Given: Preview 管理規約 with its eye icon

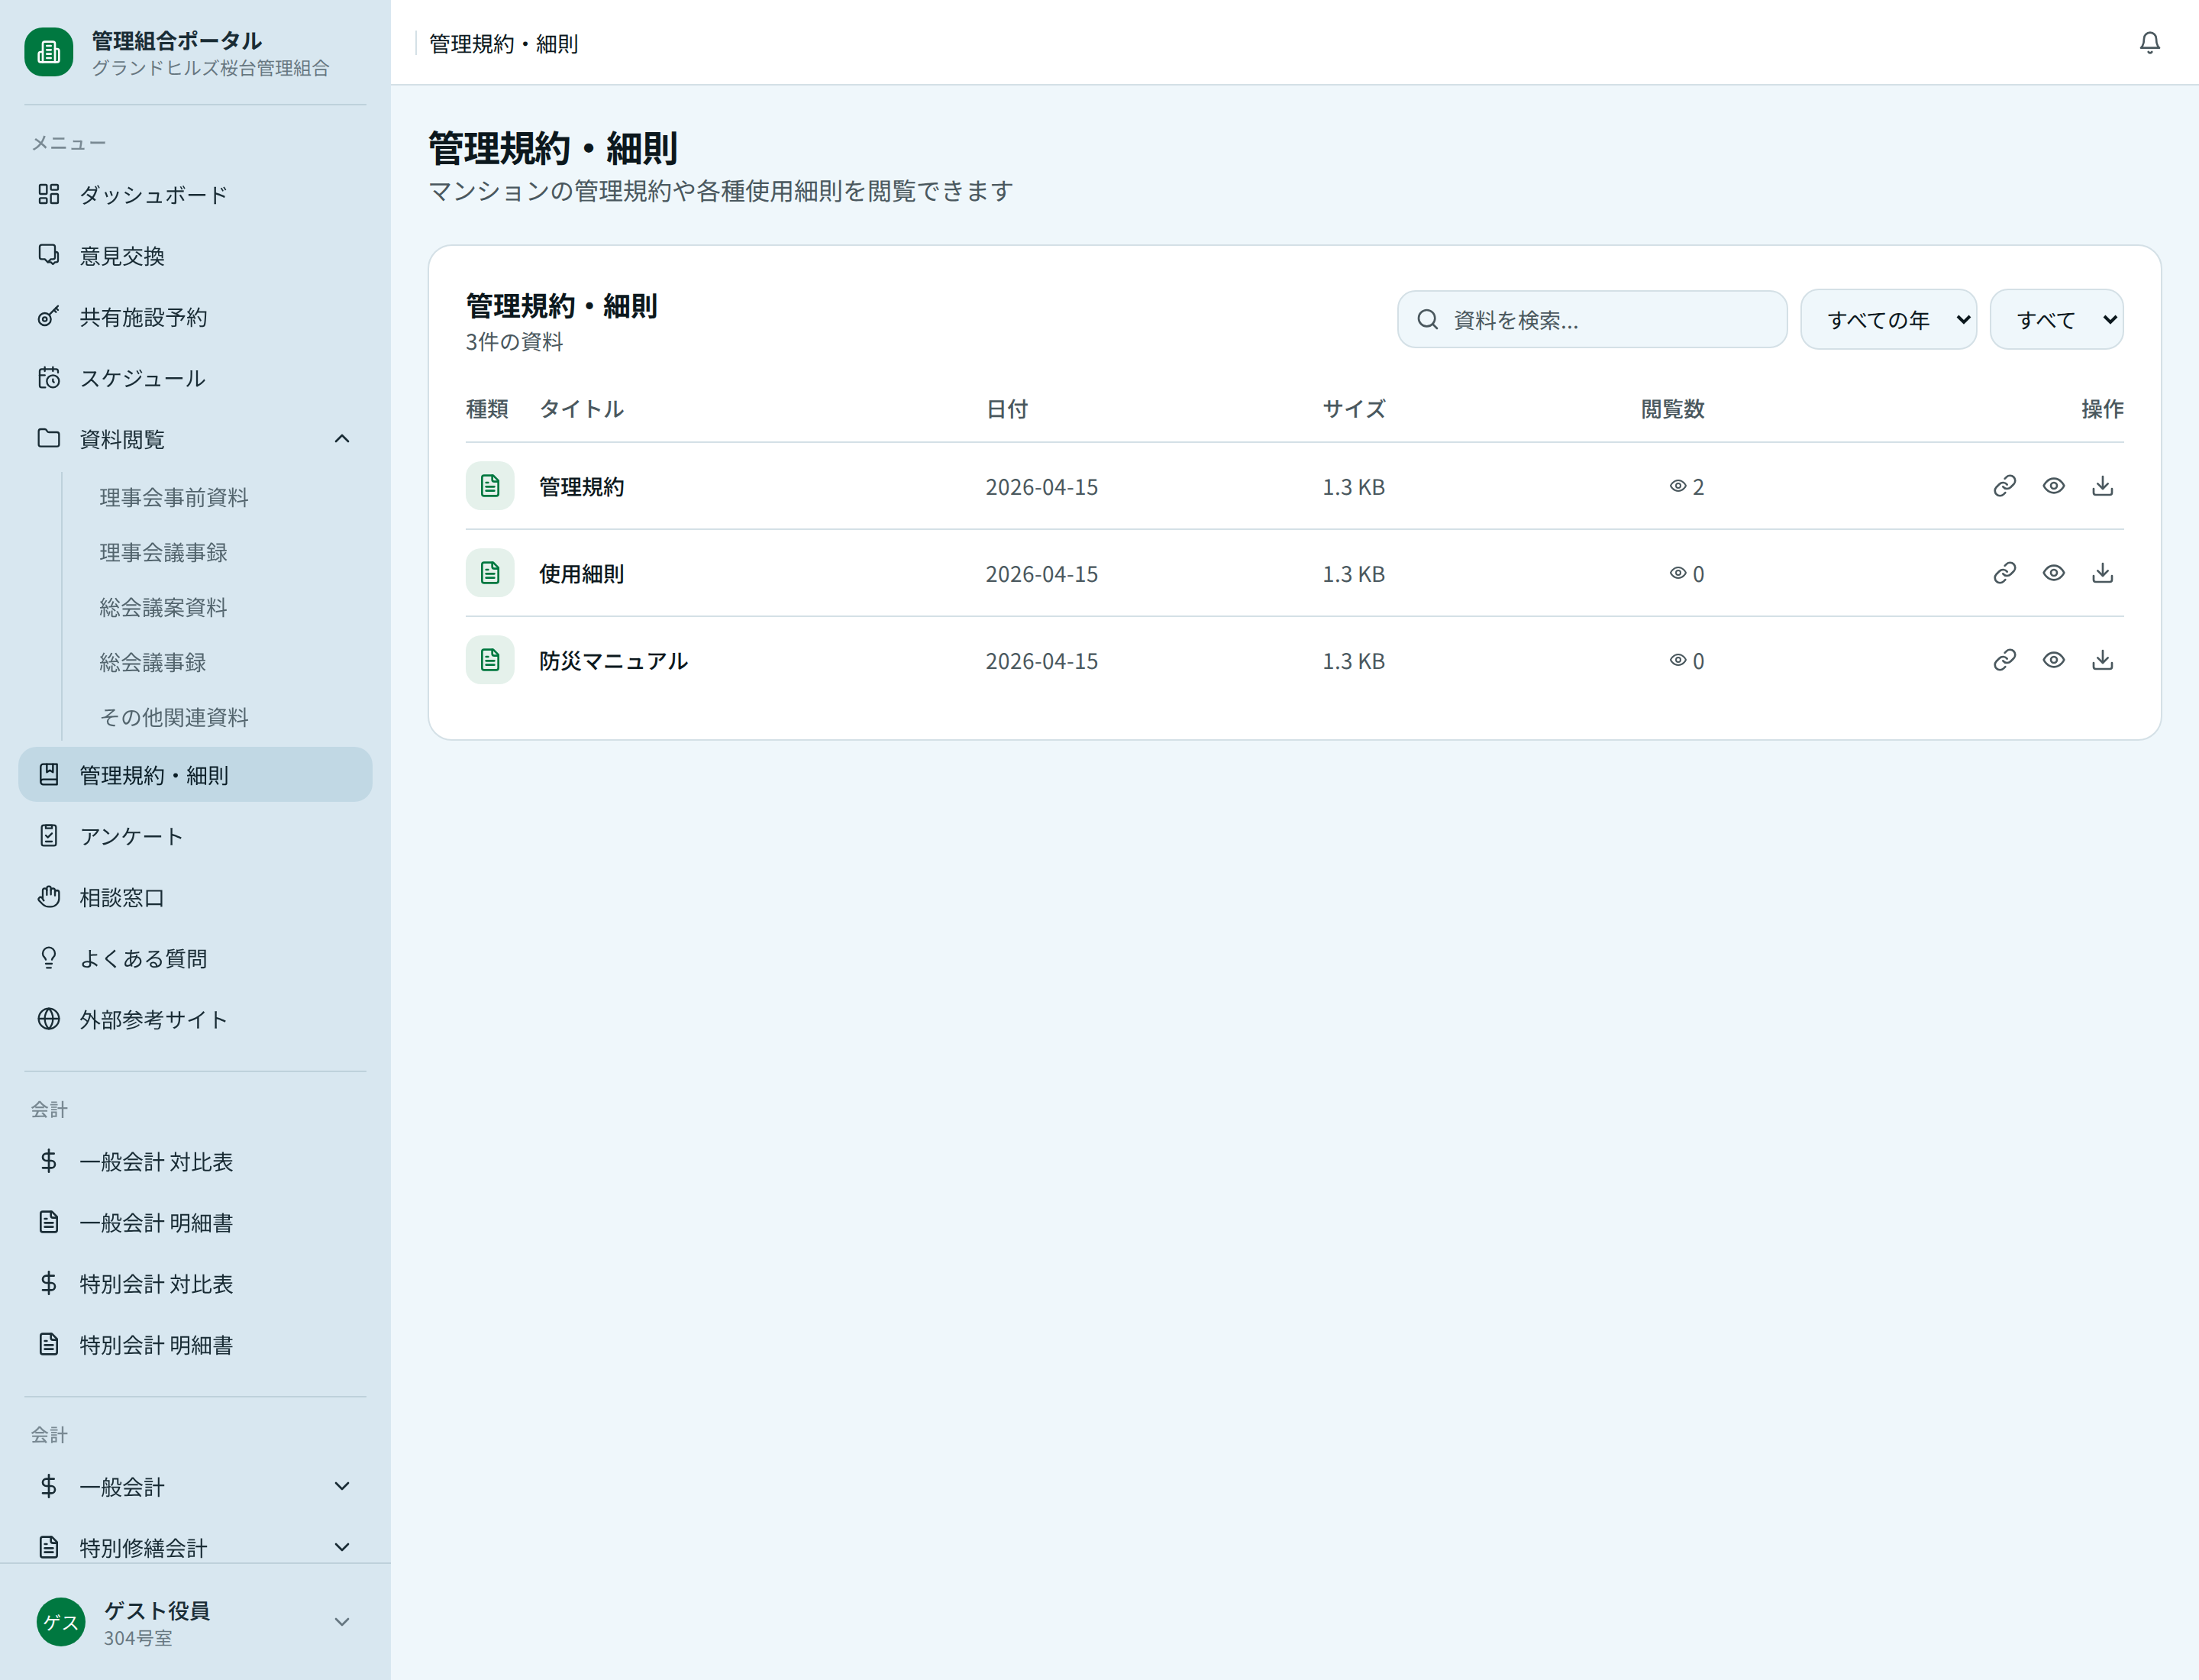Looking at the screenshot, I should [x=2053, y=486].
